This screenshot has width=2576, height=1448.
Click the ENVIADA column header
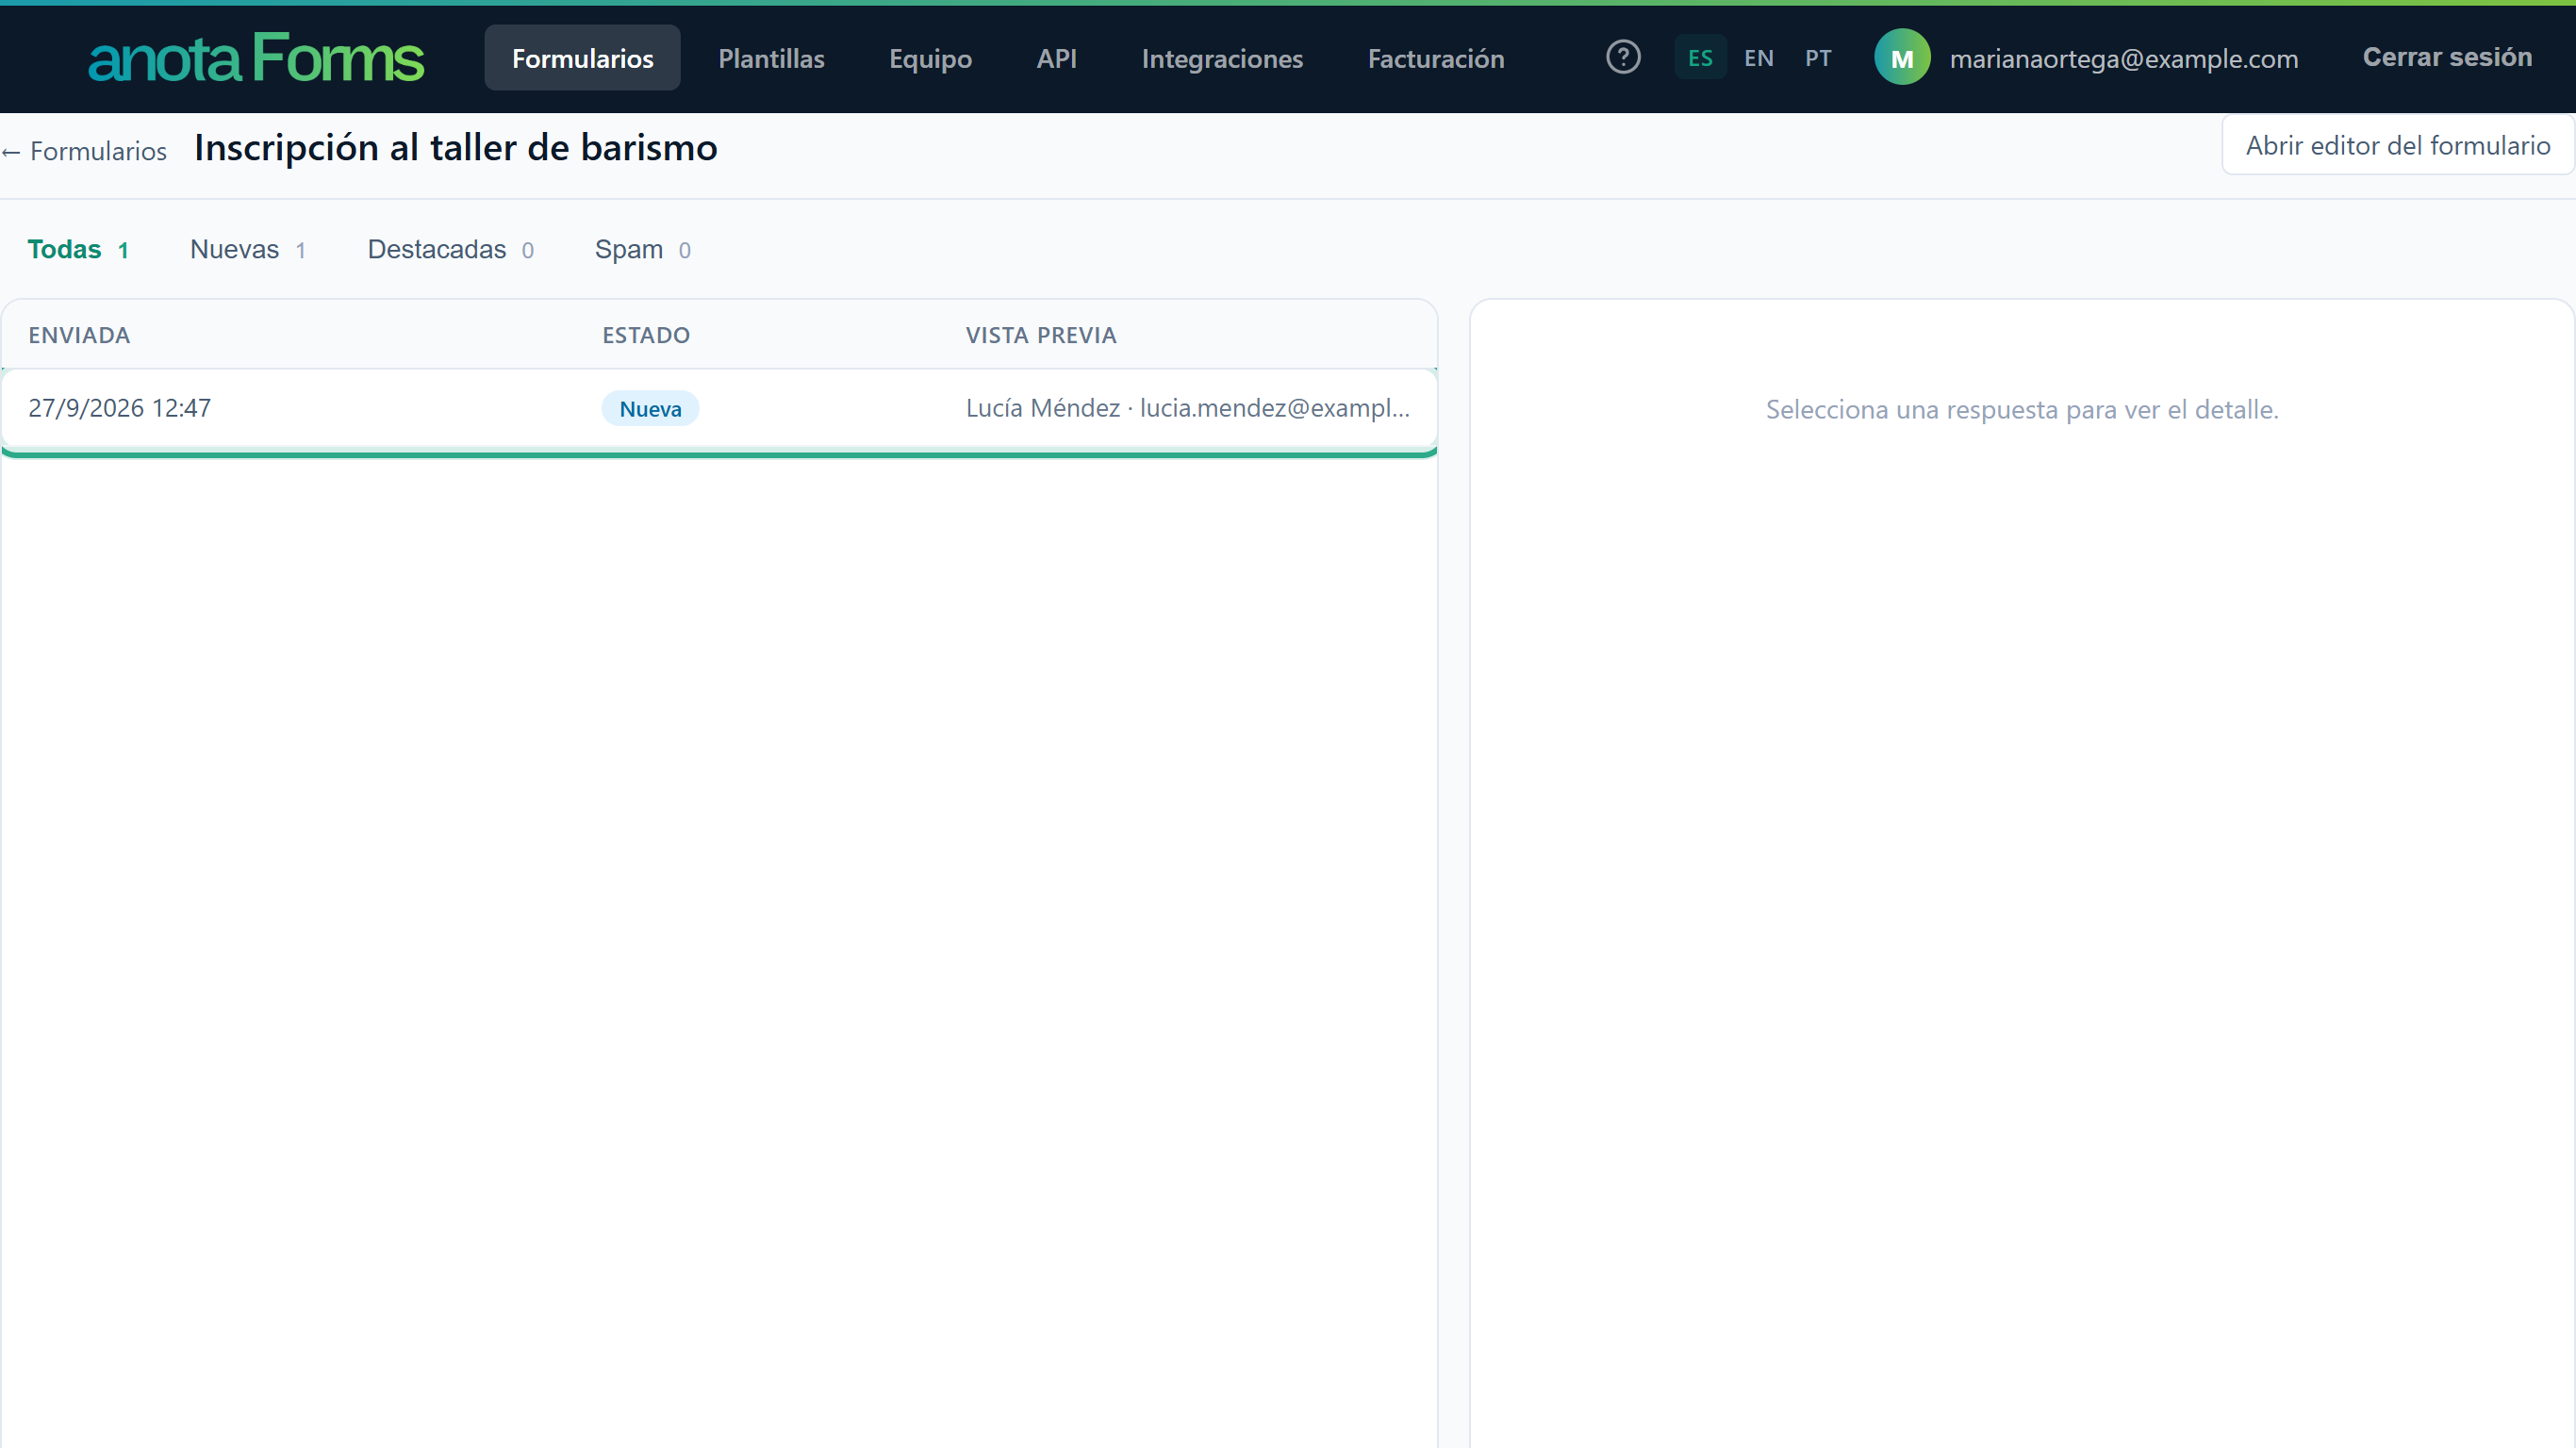pyautogui.click(x=79, y=335)
